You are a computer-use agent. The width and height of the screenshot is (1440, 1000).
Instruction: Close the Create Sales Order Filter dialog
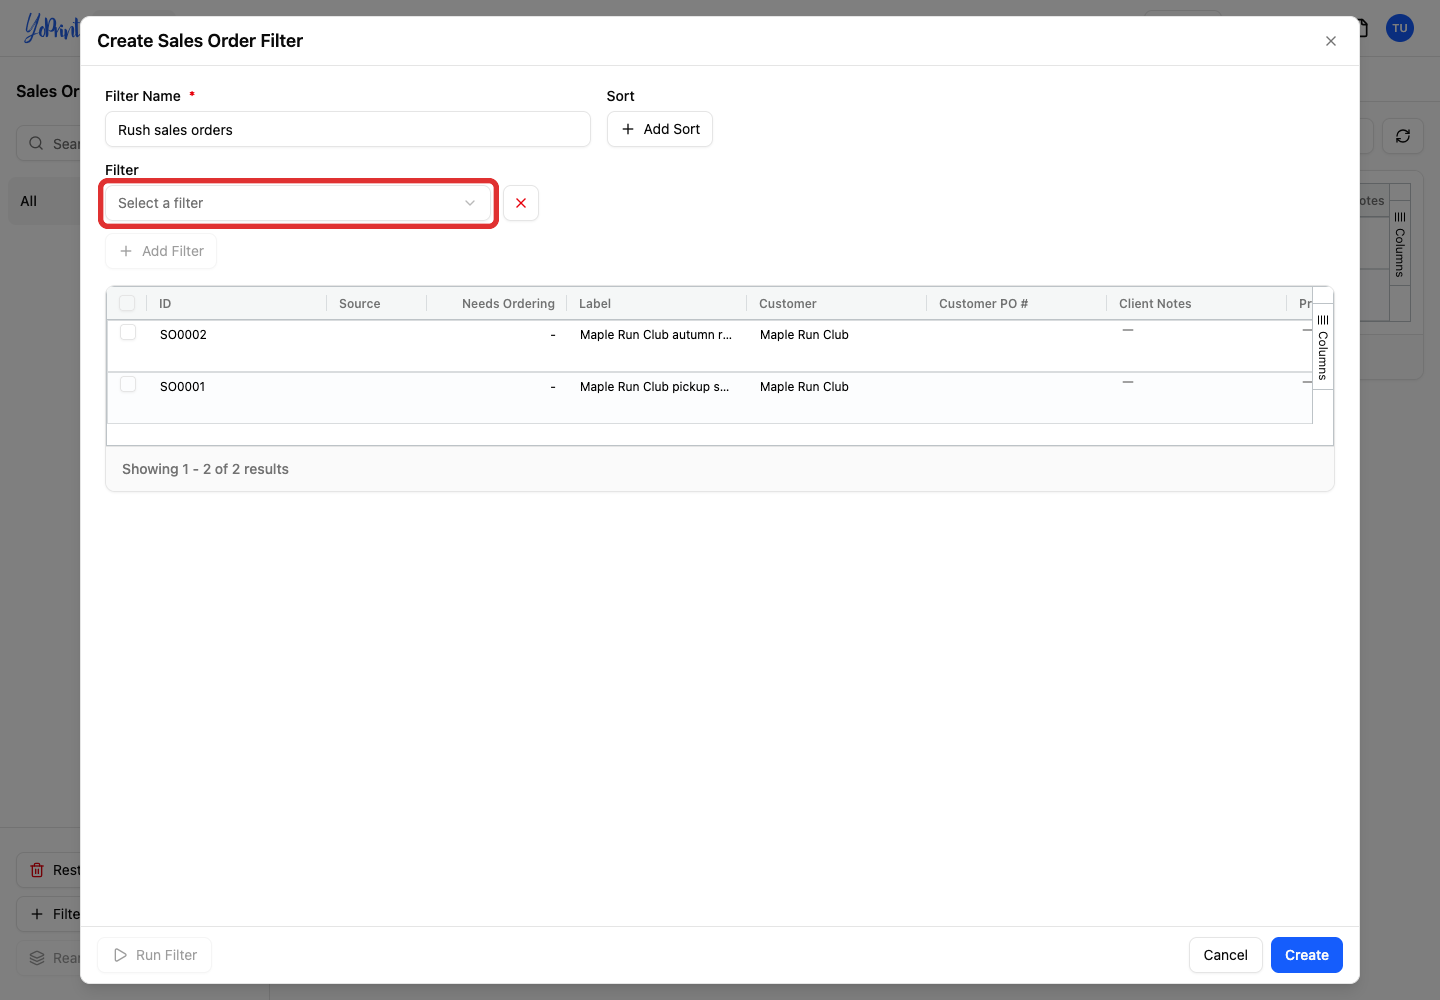[x=1331, y=41]
